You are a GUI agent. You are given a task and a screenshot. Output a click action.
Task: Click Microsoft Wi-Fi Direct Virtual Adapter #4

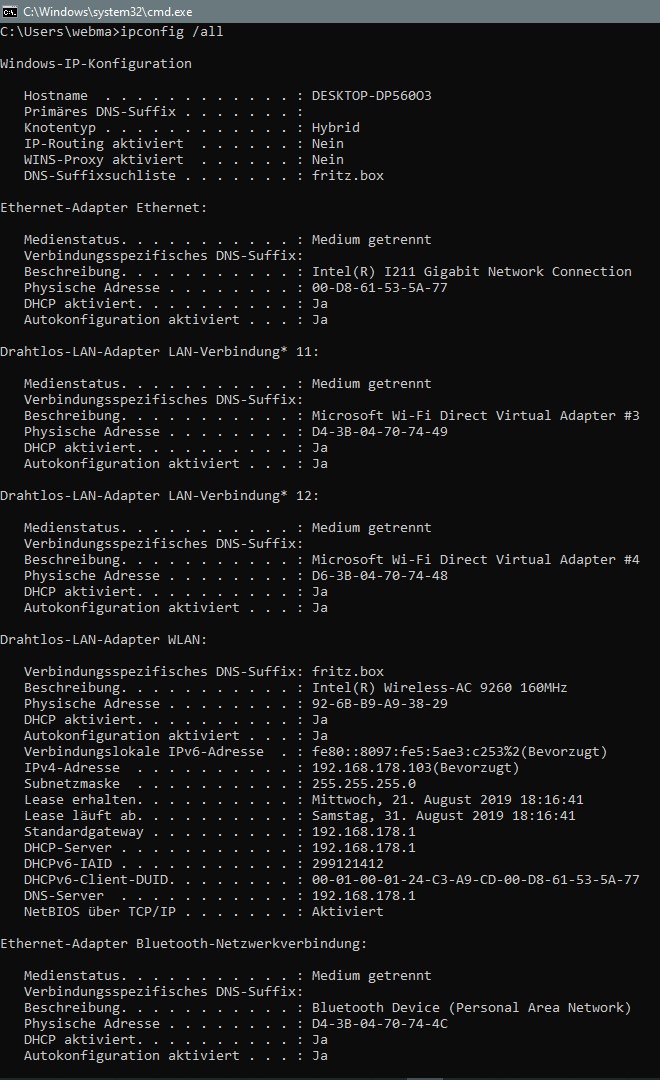click(475, 560)
